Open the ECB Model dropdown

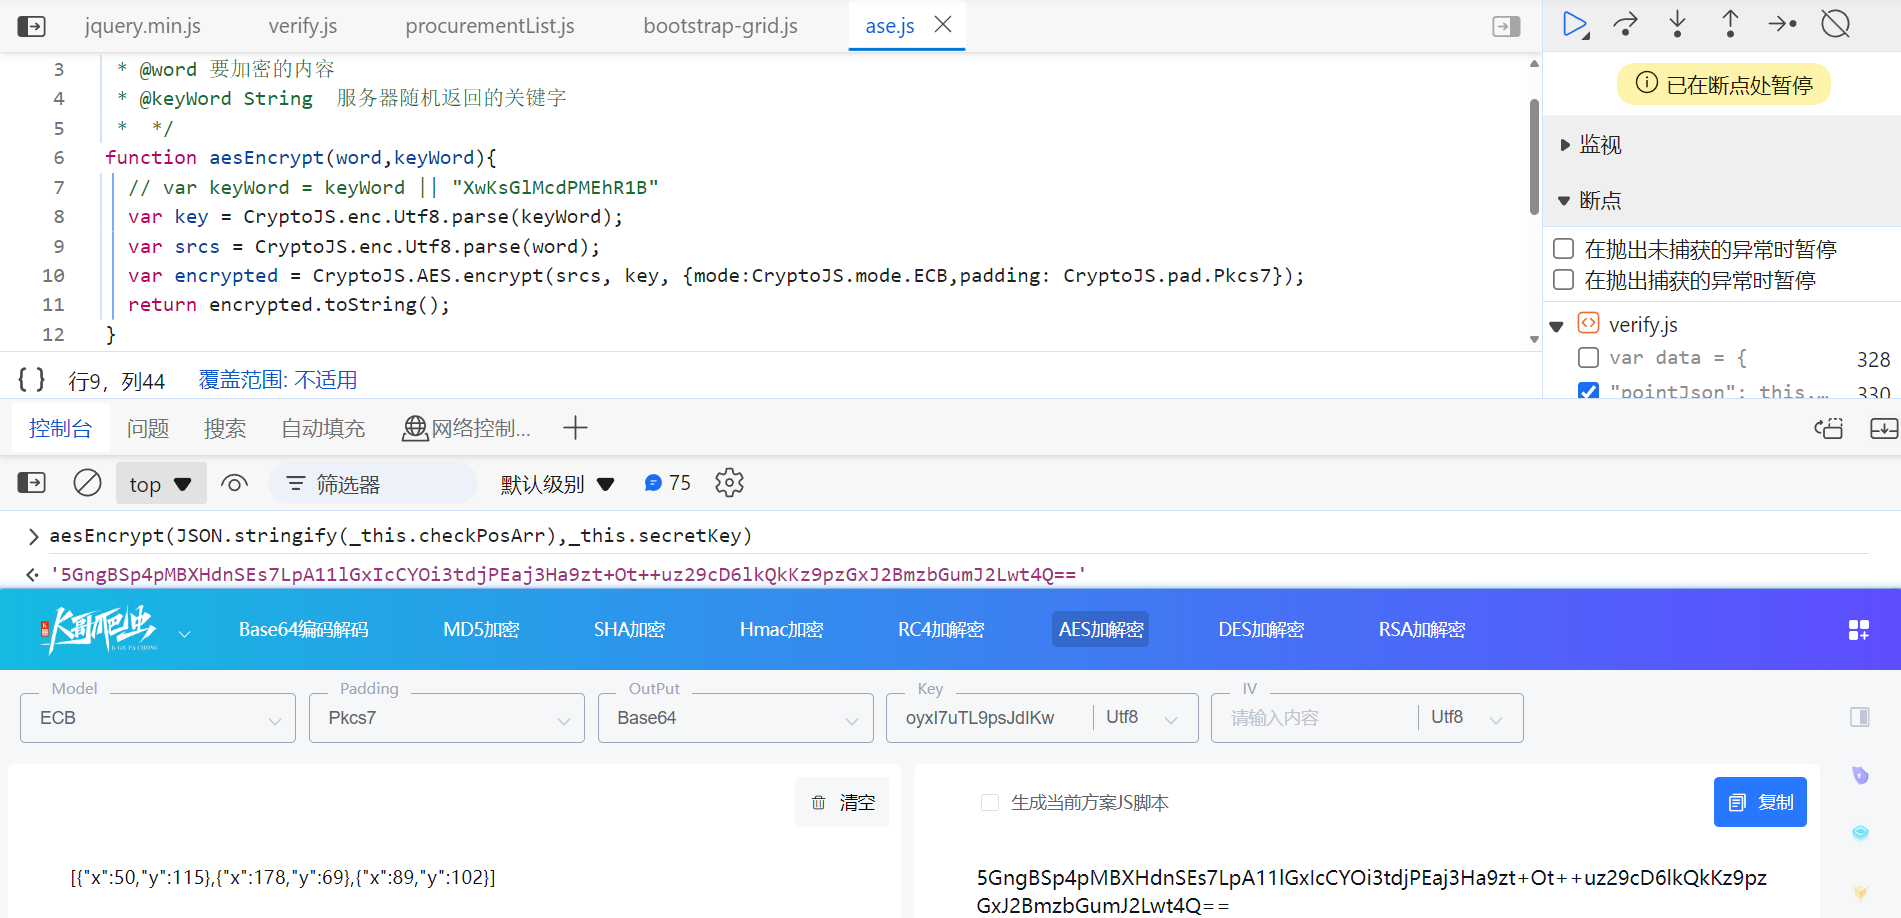(x=158, y=718)
